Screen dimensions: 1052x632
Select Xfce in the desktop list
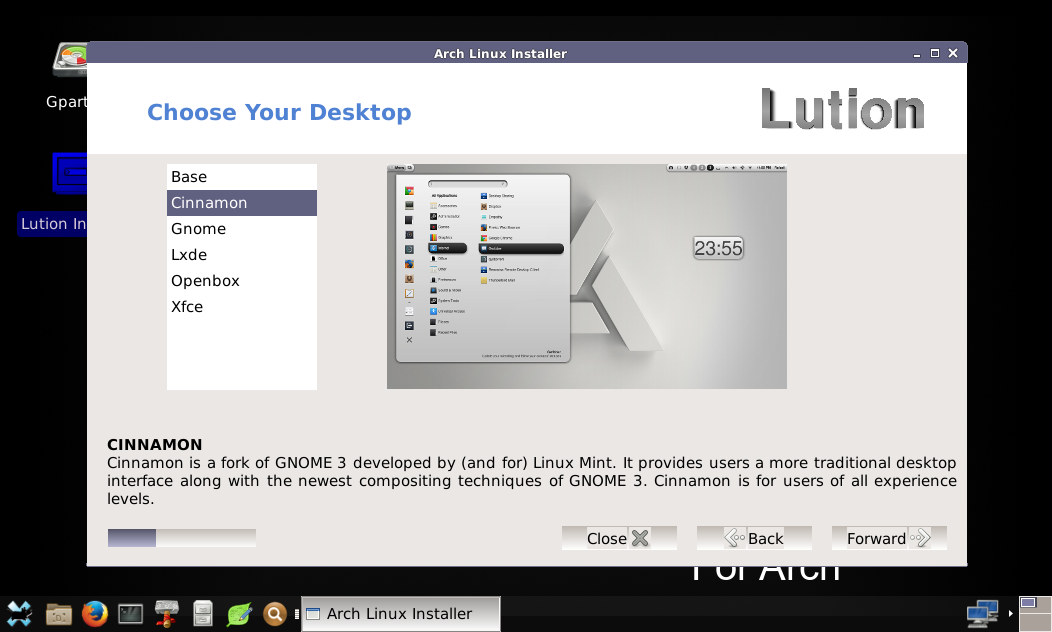[x=242, y=307]
